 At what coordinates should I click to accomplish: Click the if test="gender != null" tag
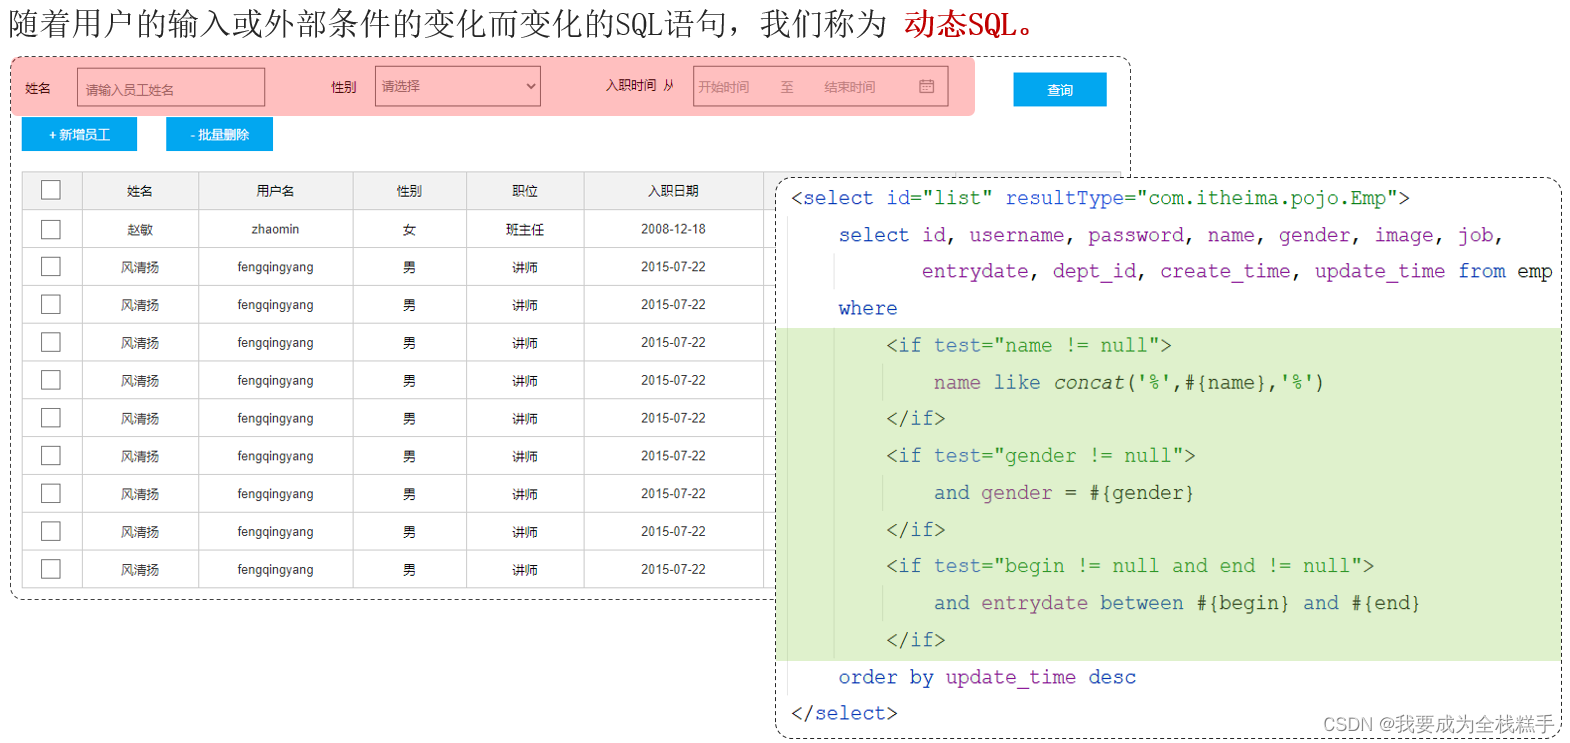click(1040, 455)
